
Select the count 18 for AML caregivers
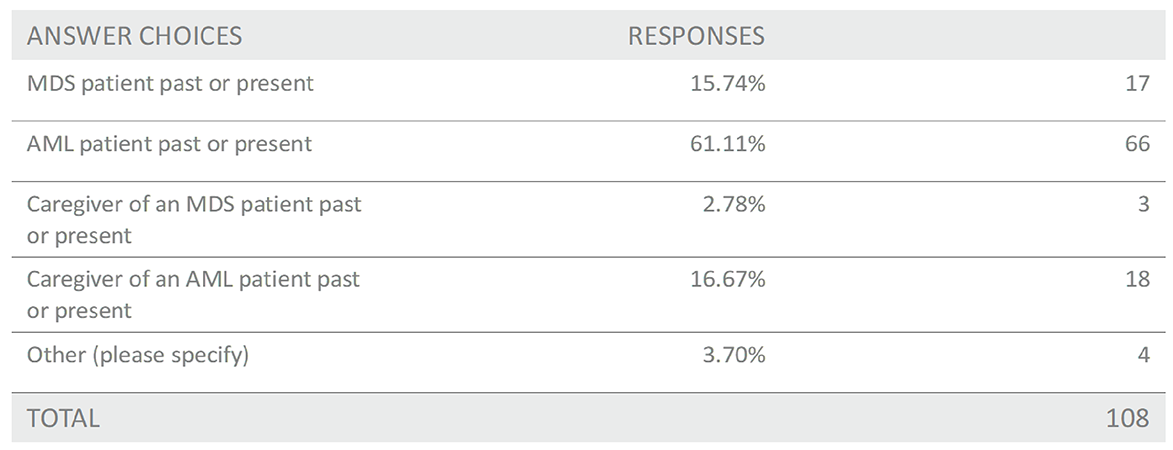(x=1137, y=280)
